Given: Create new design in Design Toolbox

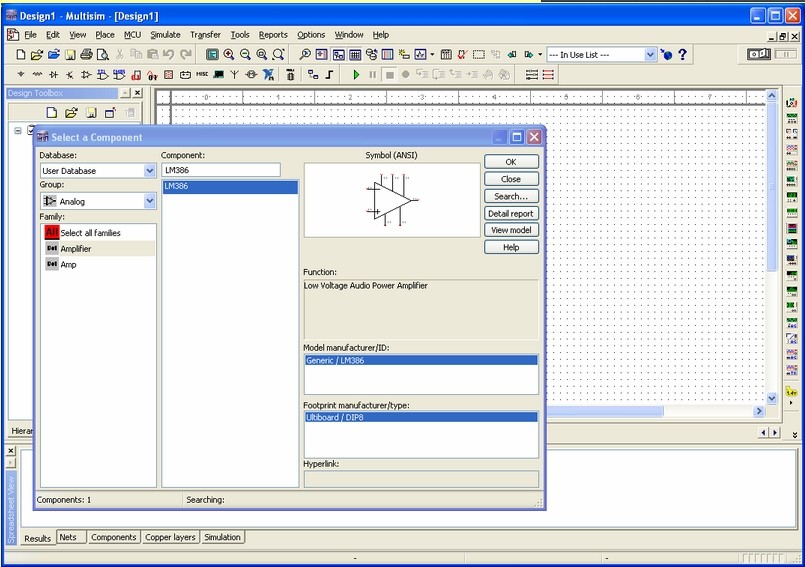Looking at the screenshot, I should pos(51,112).
